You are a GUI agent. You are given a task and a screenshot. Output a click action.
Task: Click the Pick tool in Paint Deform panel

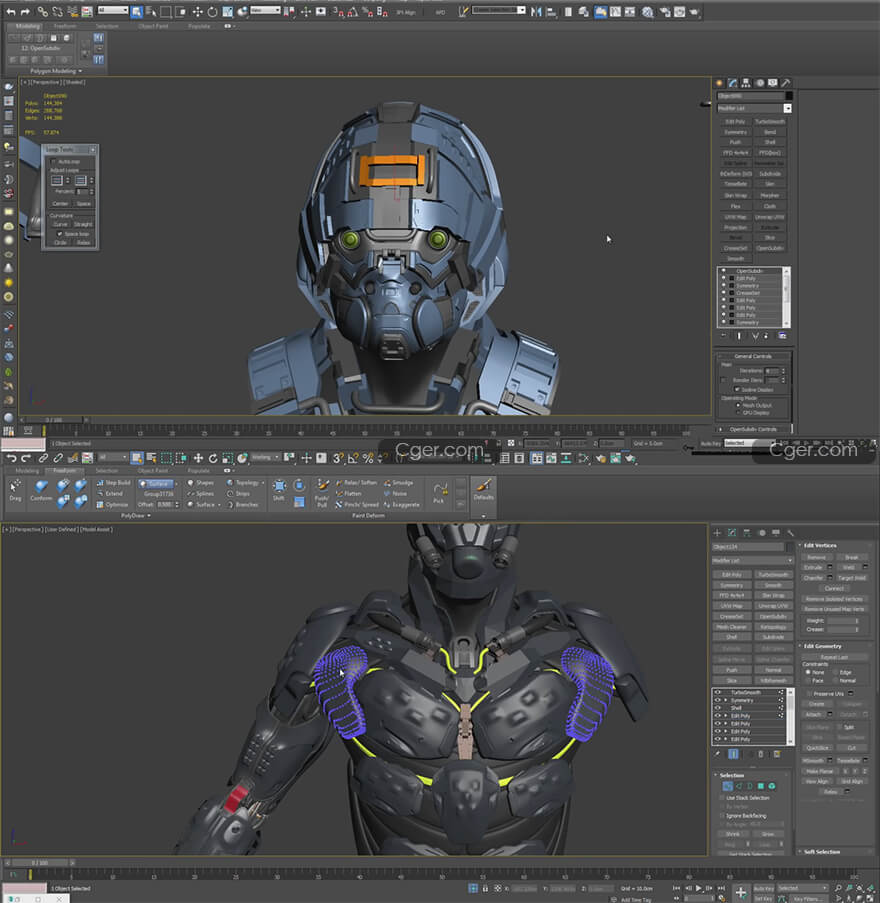coord(440,493)
